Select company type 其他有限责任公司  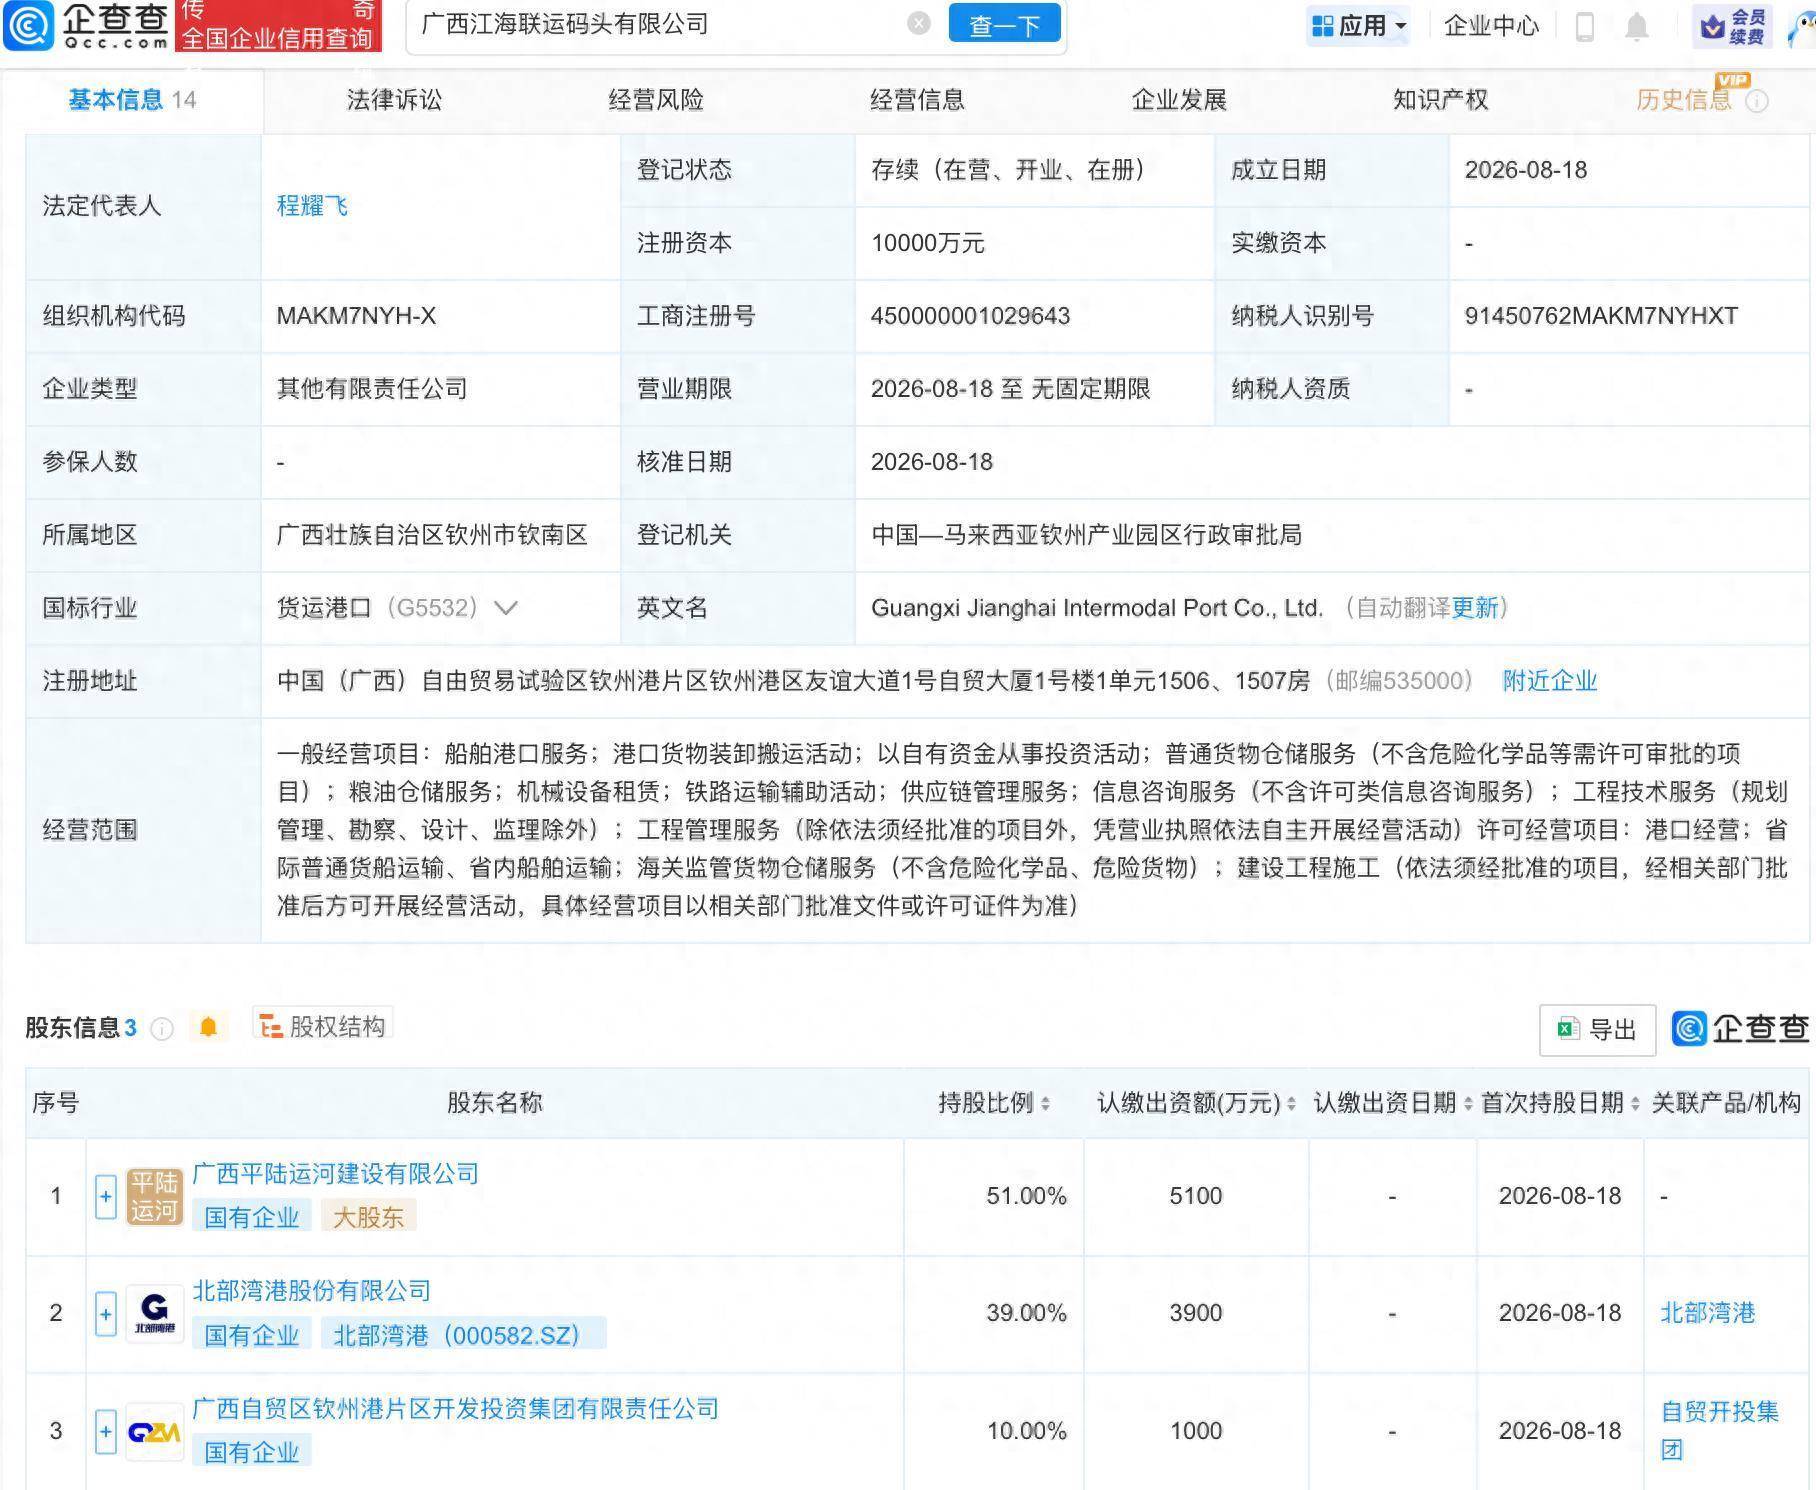click(x=372, y=389)
